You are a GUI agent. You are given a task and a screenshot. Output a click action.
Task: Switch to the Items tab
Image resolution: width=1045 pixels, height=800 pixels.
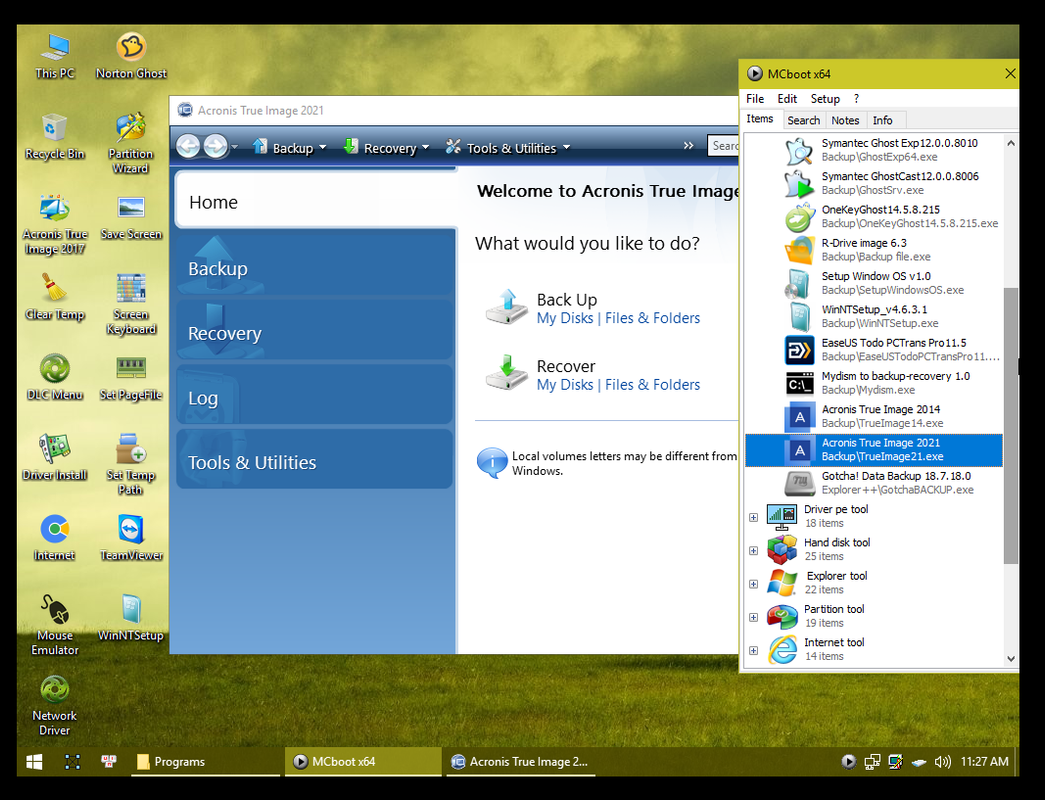(760, 119)
